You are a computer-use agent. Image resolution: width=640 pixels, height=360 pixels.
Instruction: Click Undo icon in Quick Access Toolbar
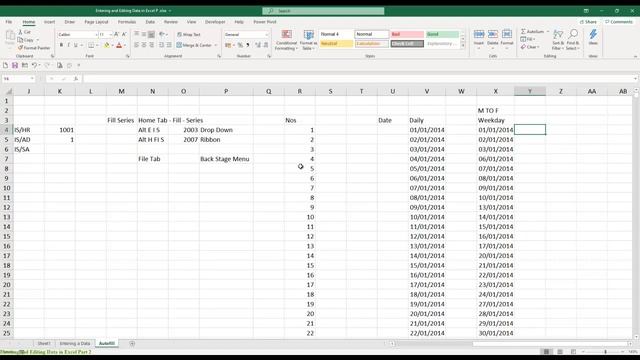[34, 65]
